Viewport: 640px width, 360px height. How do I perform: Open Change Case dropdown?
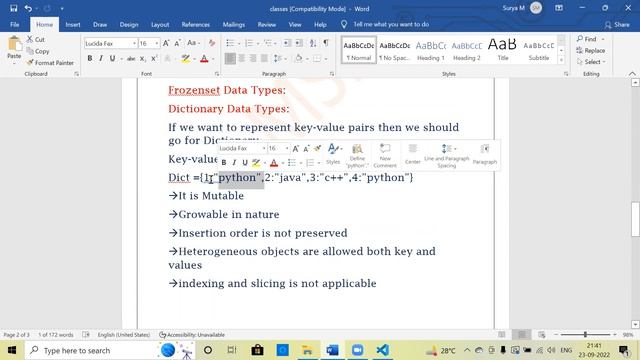193,43
